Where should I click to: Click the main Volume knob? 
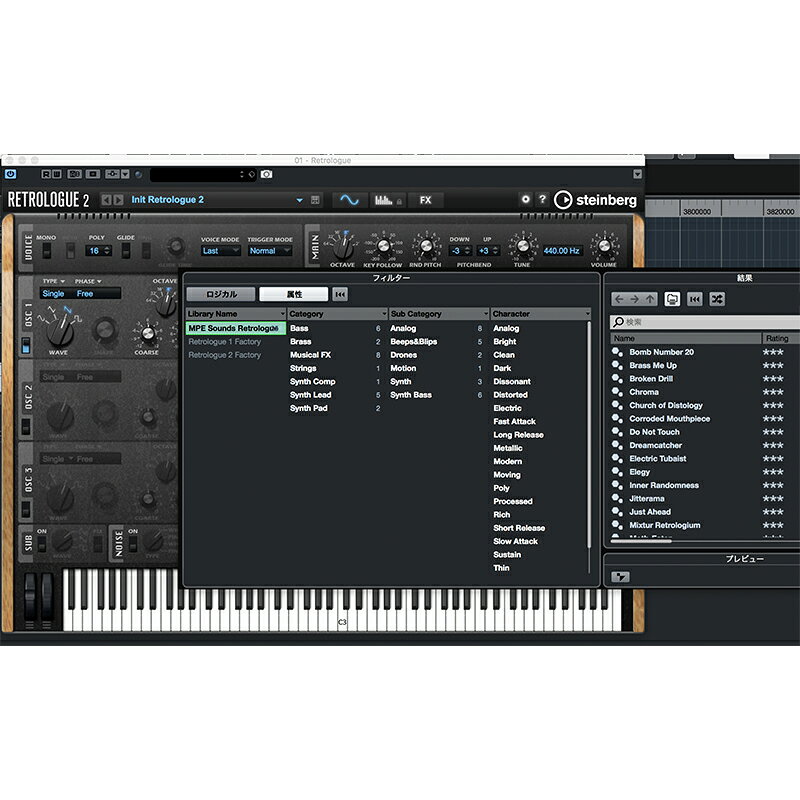tap(605, 246)
